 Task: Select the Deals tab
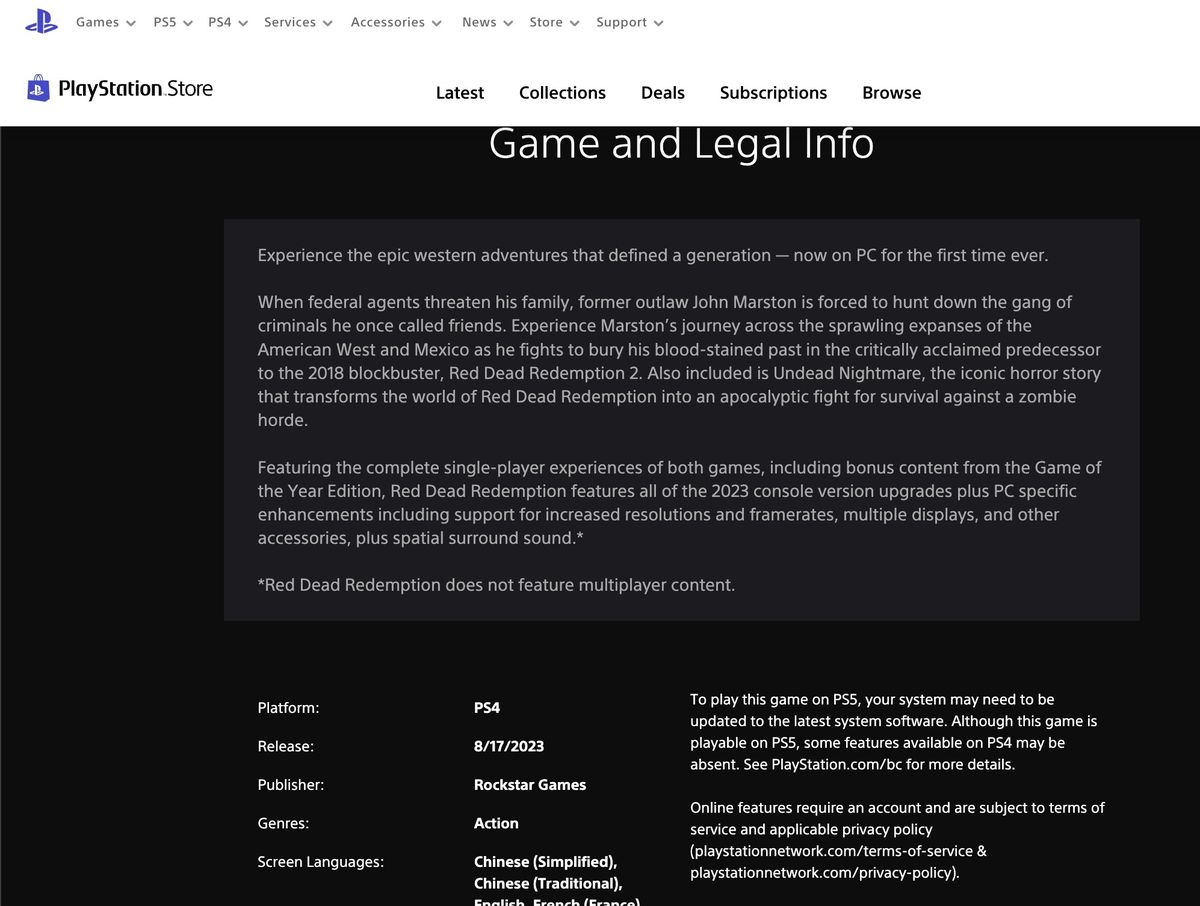tap(663, 92)
